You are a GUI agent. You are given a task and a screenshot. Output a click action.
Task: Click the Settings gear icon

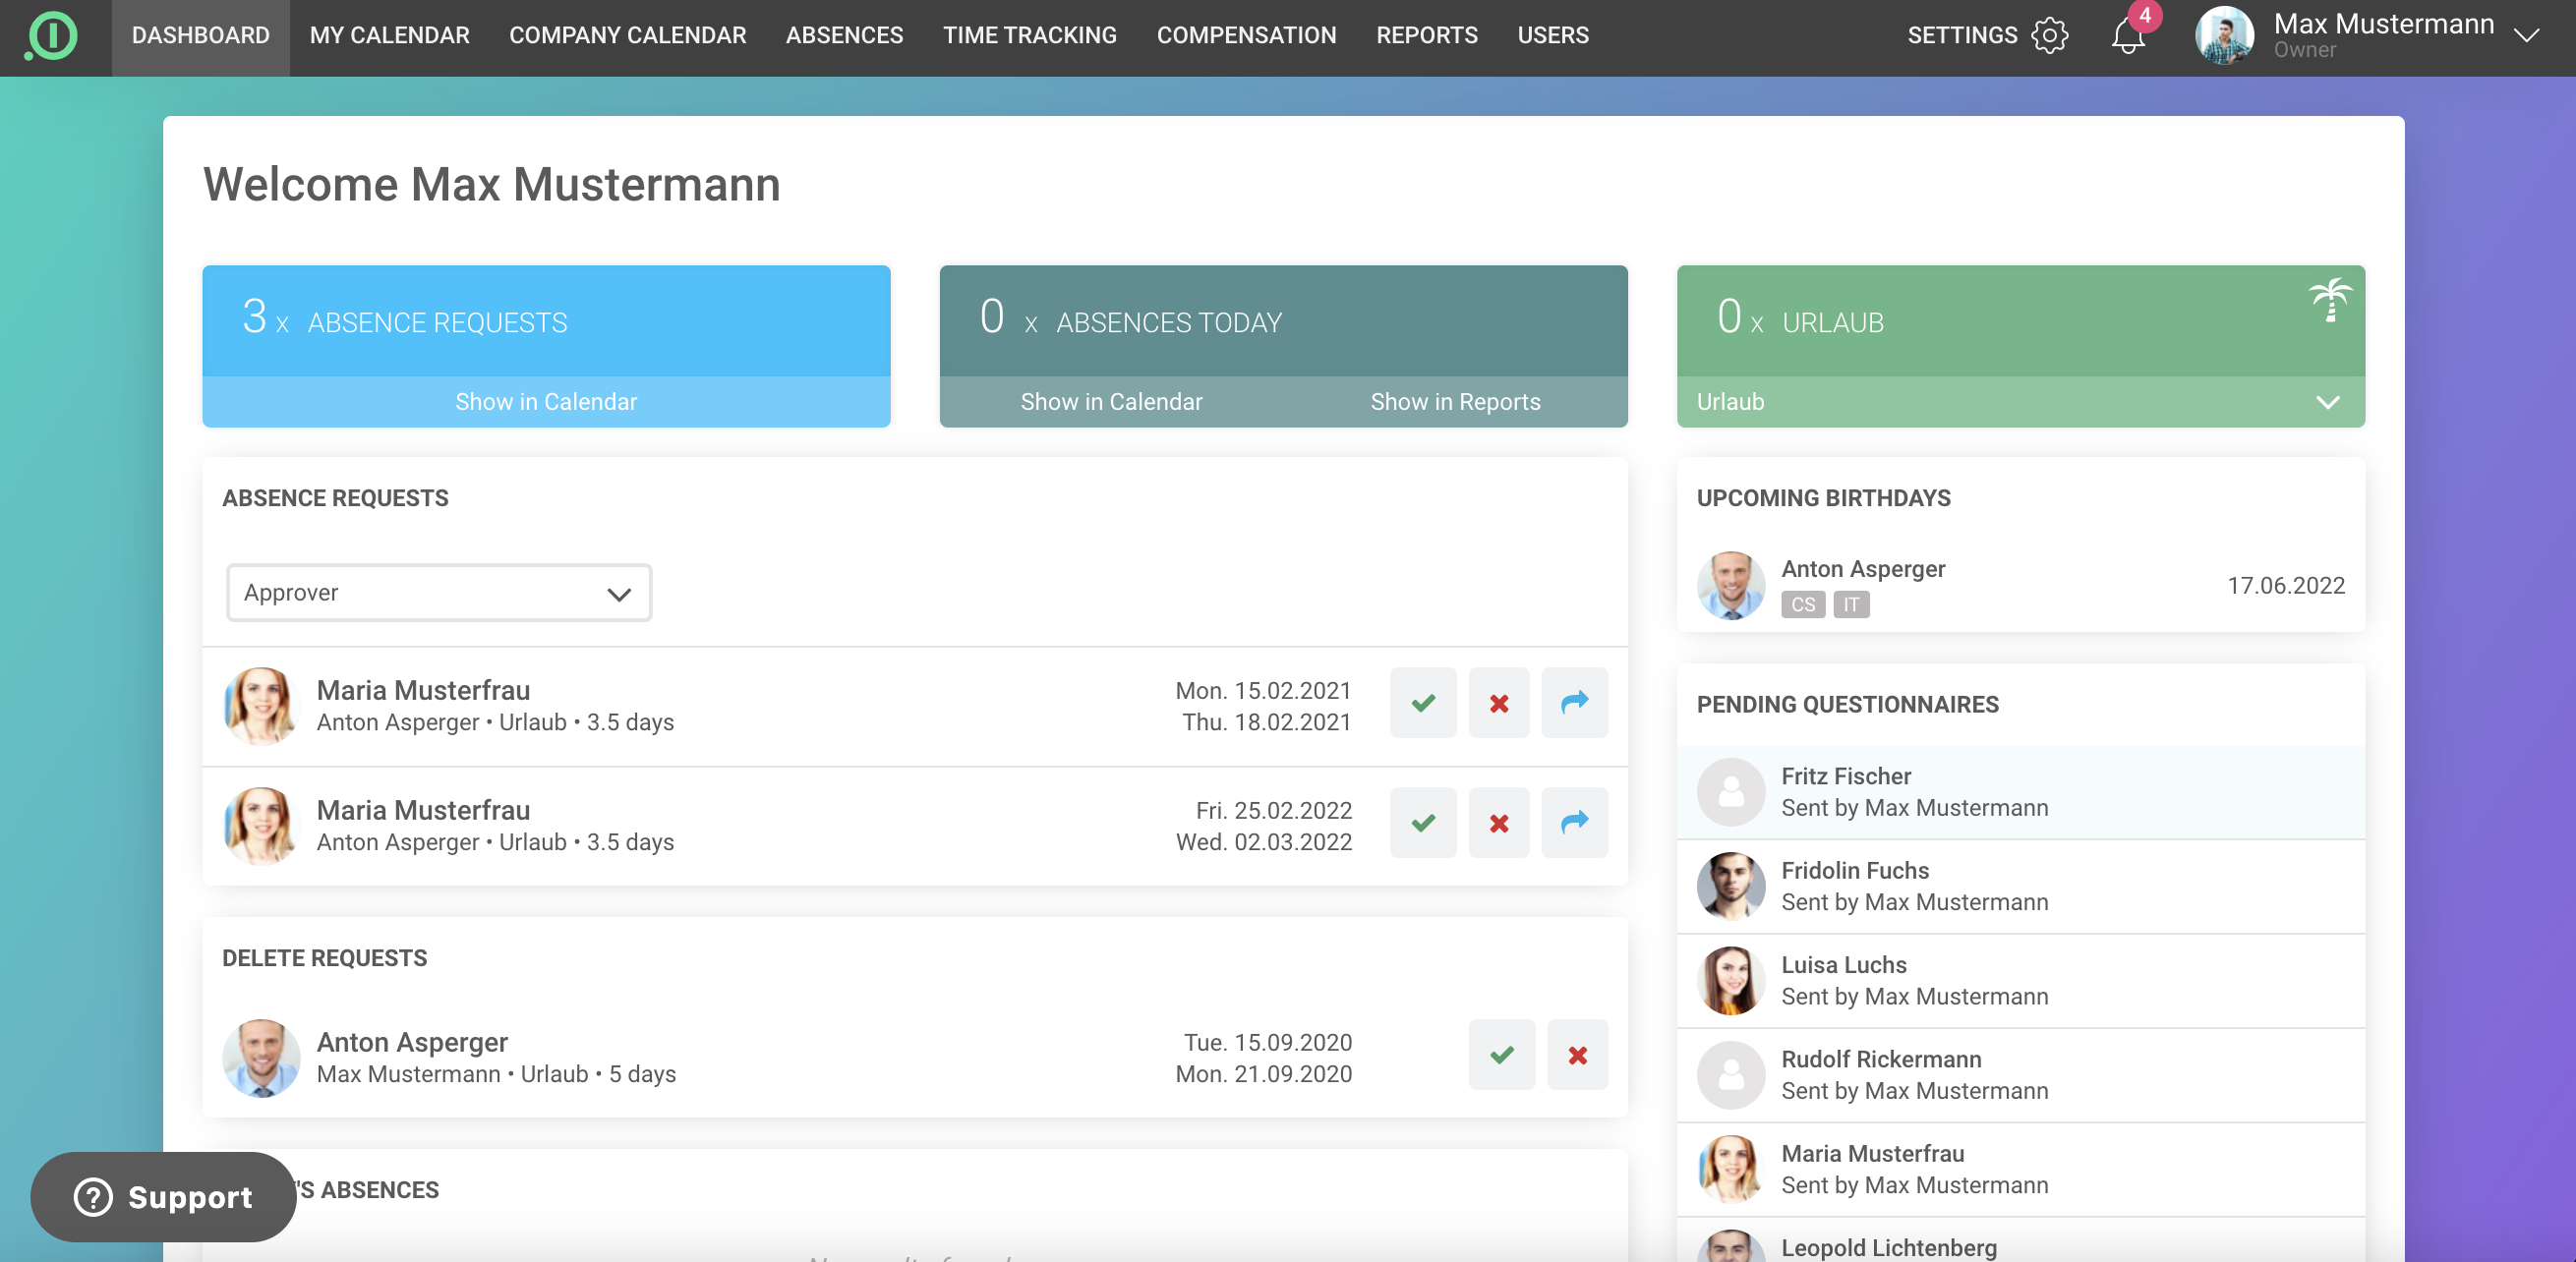(2049, 36)
